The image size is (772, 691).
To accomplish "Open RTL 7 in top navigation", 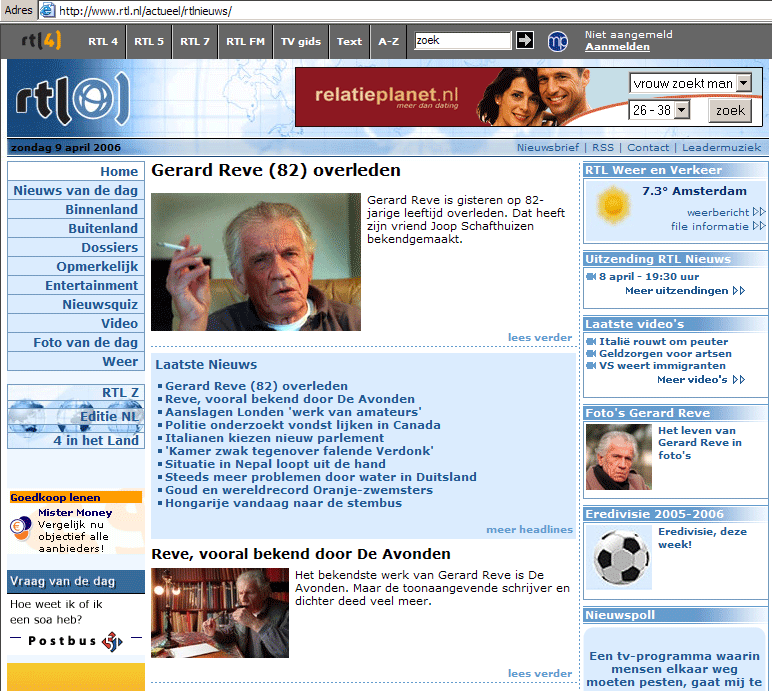I will click(194, 41).
